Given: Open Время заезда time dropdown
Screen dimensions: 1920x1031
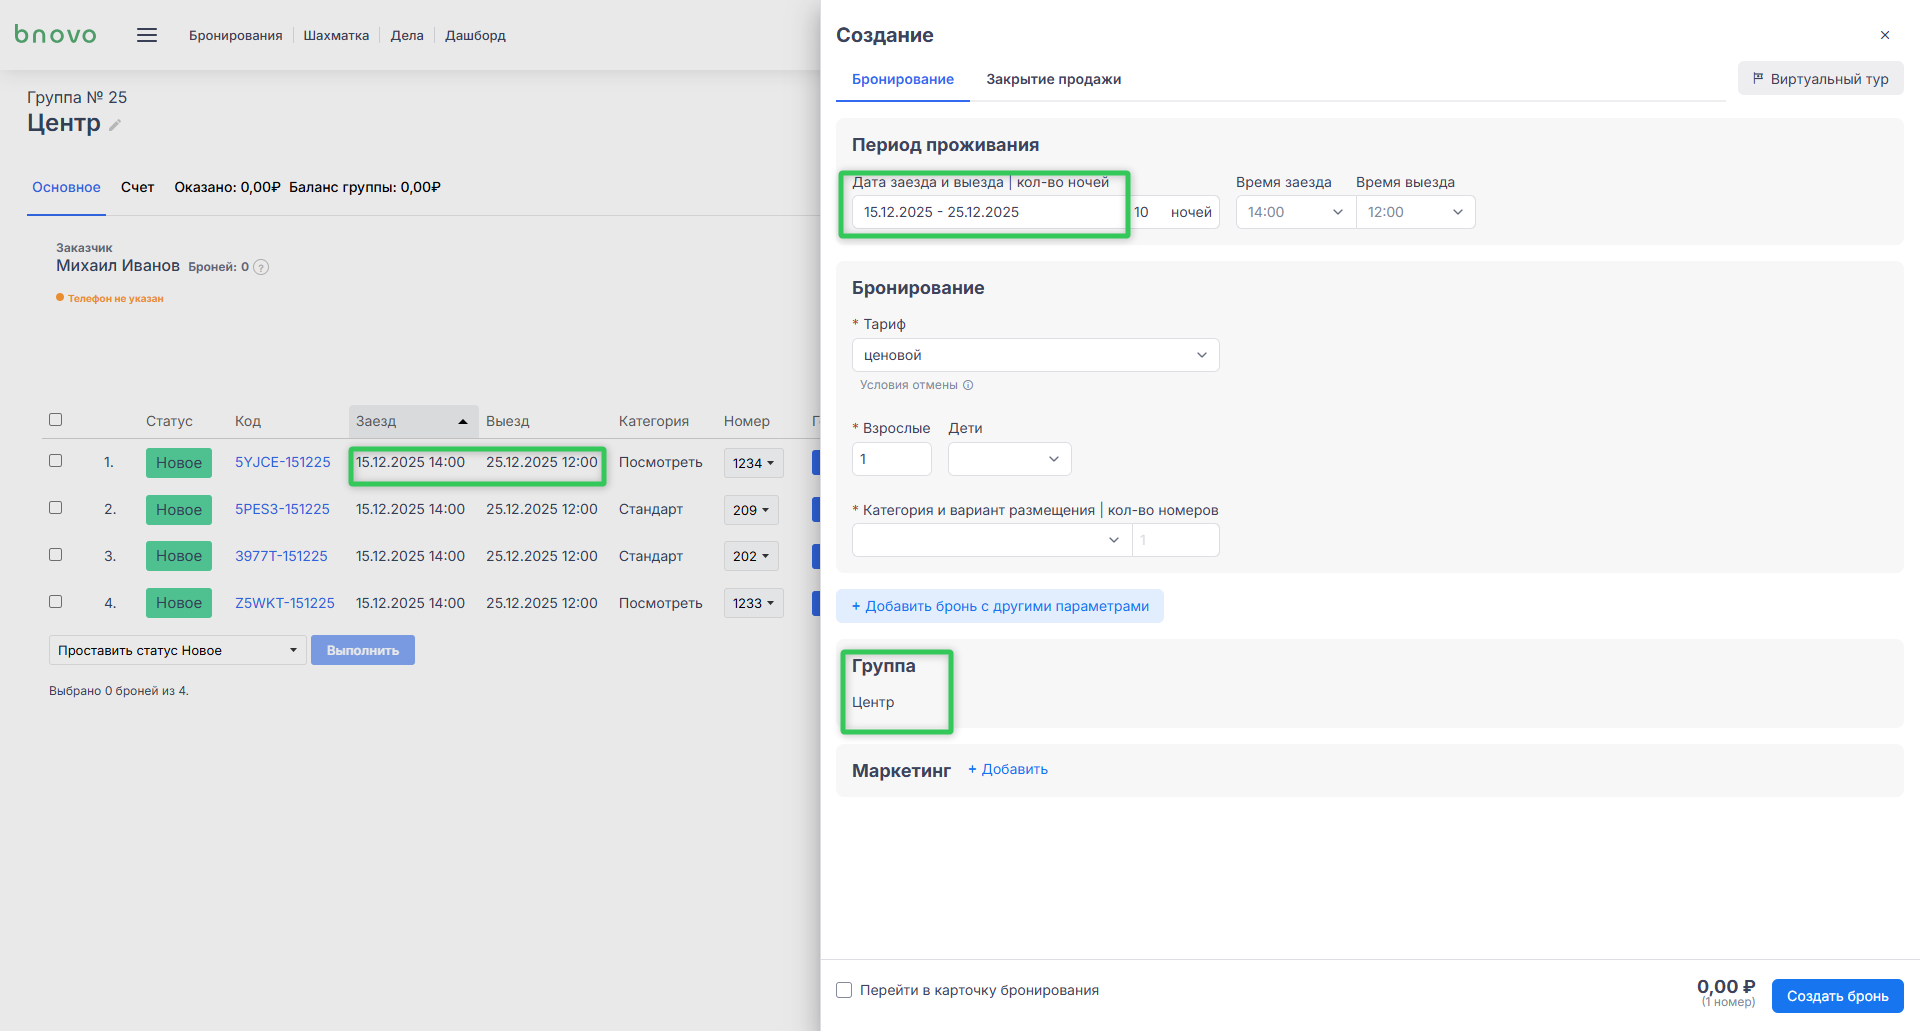Looking at the screenshot, I should click(x=1295, y=212).
